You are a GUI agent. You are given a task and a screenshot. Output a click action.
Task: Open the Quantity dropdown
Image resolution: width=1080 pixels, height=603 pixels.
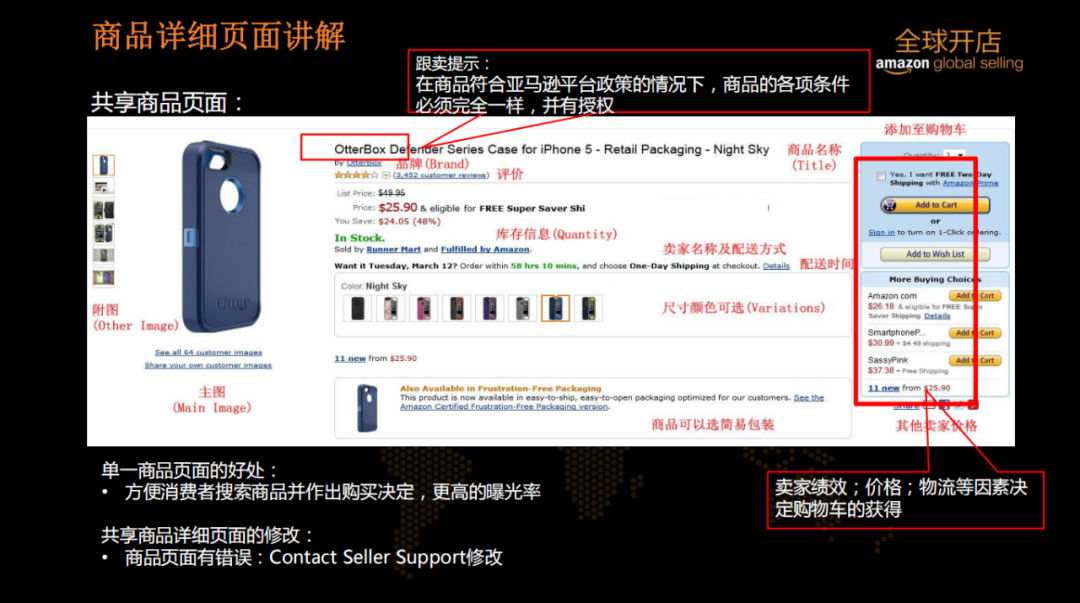coord(955,154)
